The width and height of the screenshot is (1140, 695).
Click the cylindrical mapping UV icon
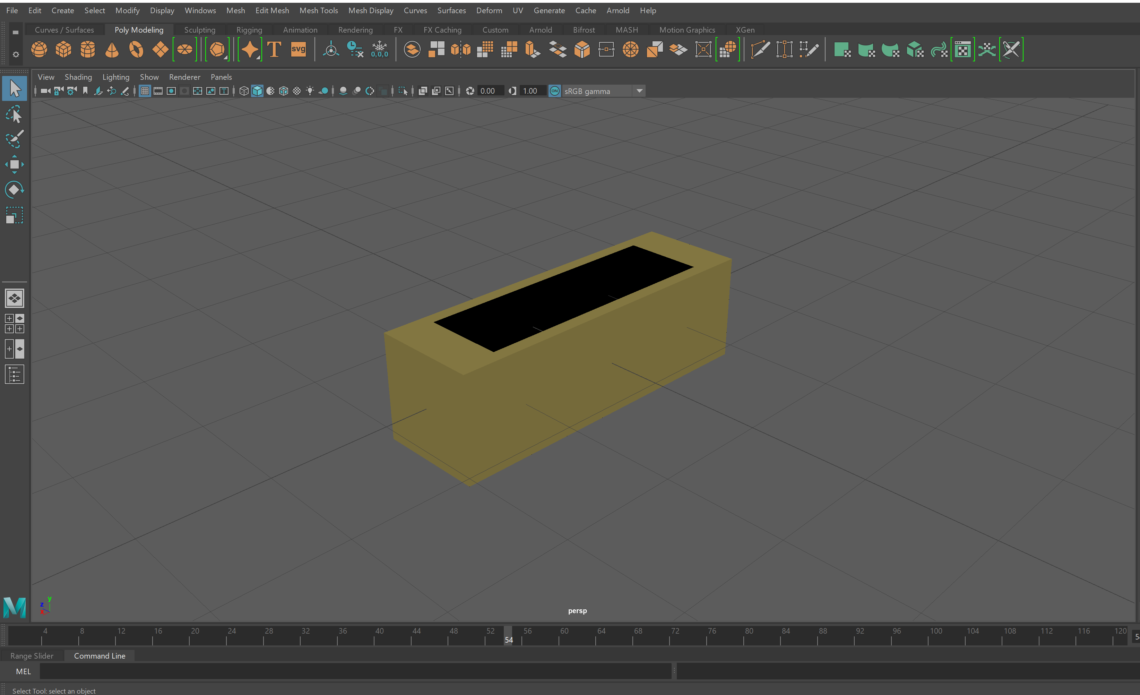(x=866, y=49)
